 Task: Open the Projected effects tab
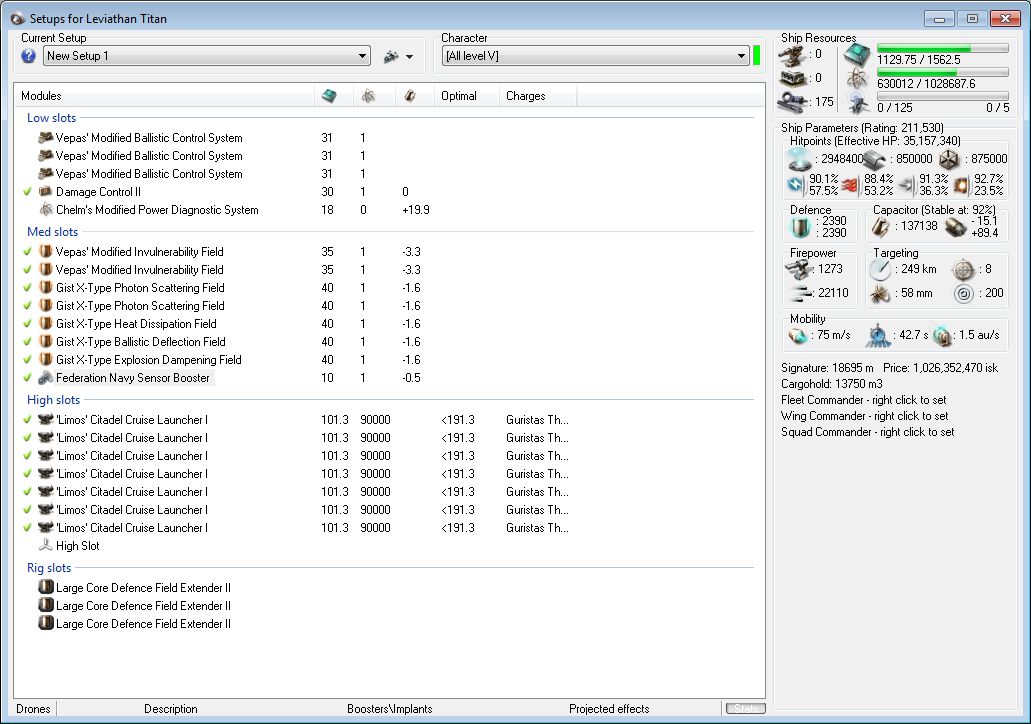click(x=610, y=709)
